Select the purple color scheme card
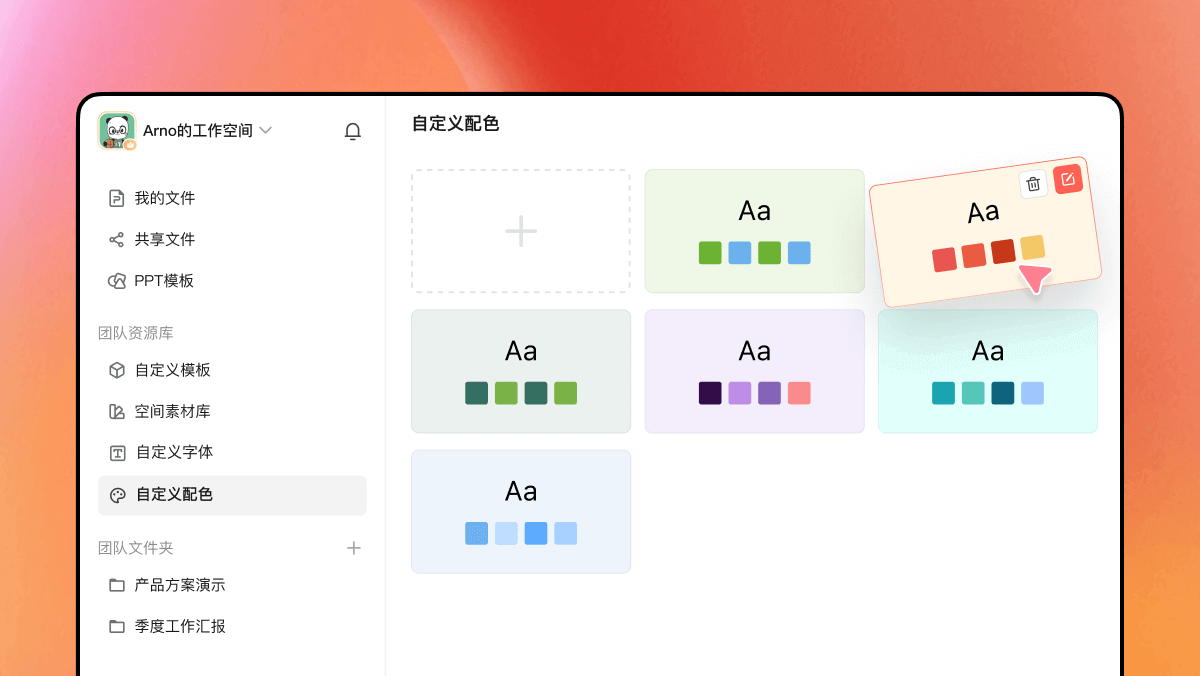This screenshot has width=1200, height=676. (754, 371)
